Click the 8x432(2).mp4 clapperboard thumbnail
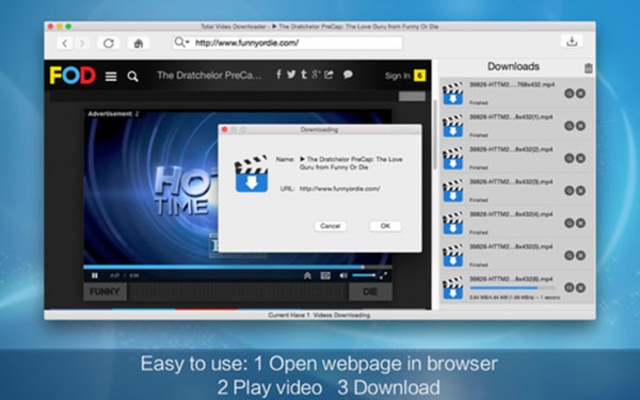Viewport: 640px width, 400px height. click(453, 158)
